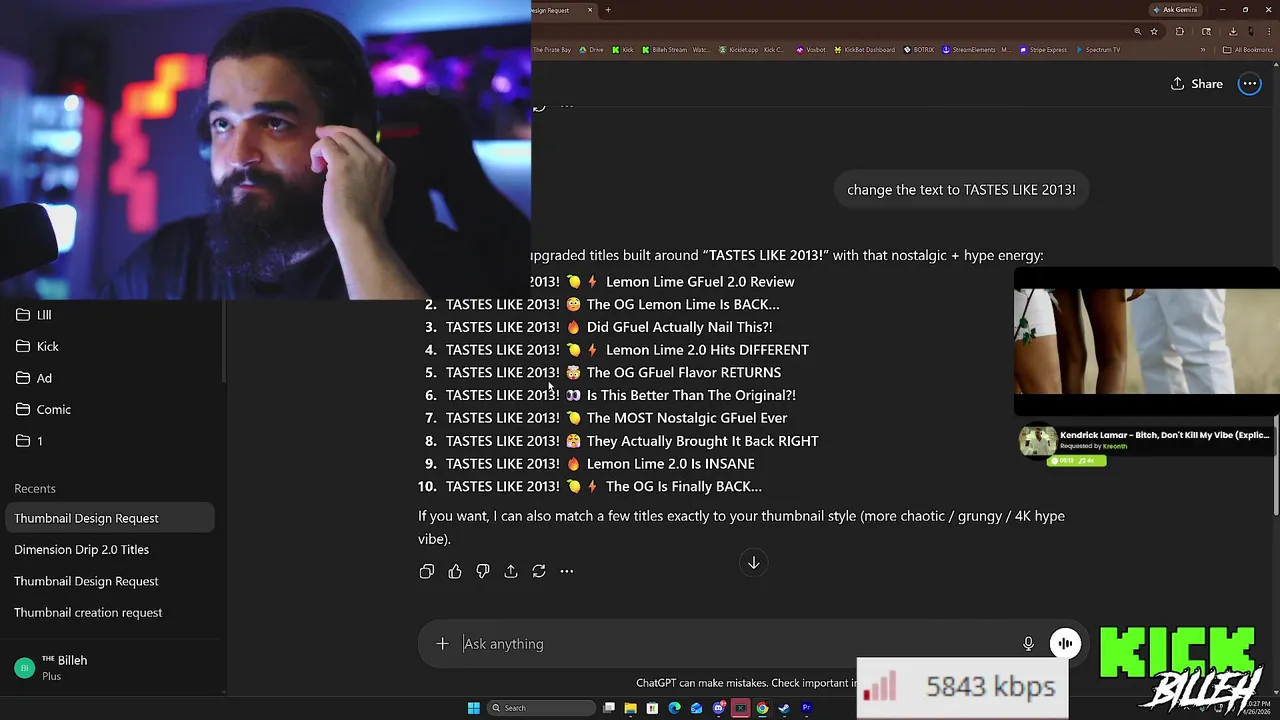Open File Explorer from the taskbar

coord(630,708)
